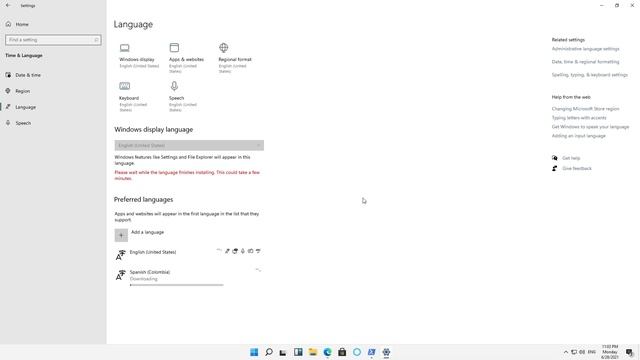Click the Add a language plus button
This screenshot has height=360, width=640.
(121, 235)
